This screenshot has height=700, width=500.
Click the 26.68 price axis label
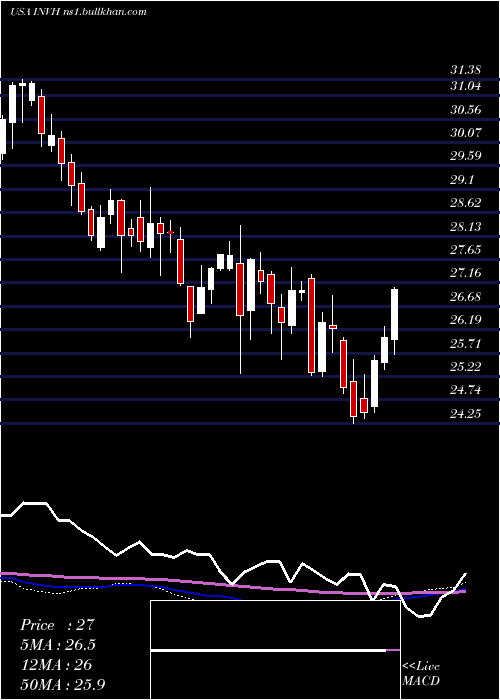pyautogui.click(x=465, y=296)
